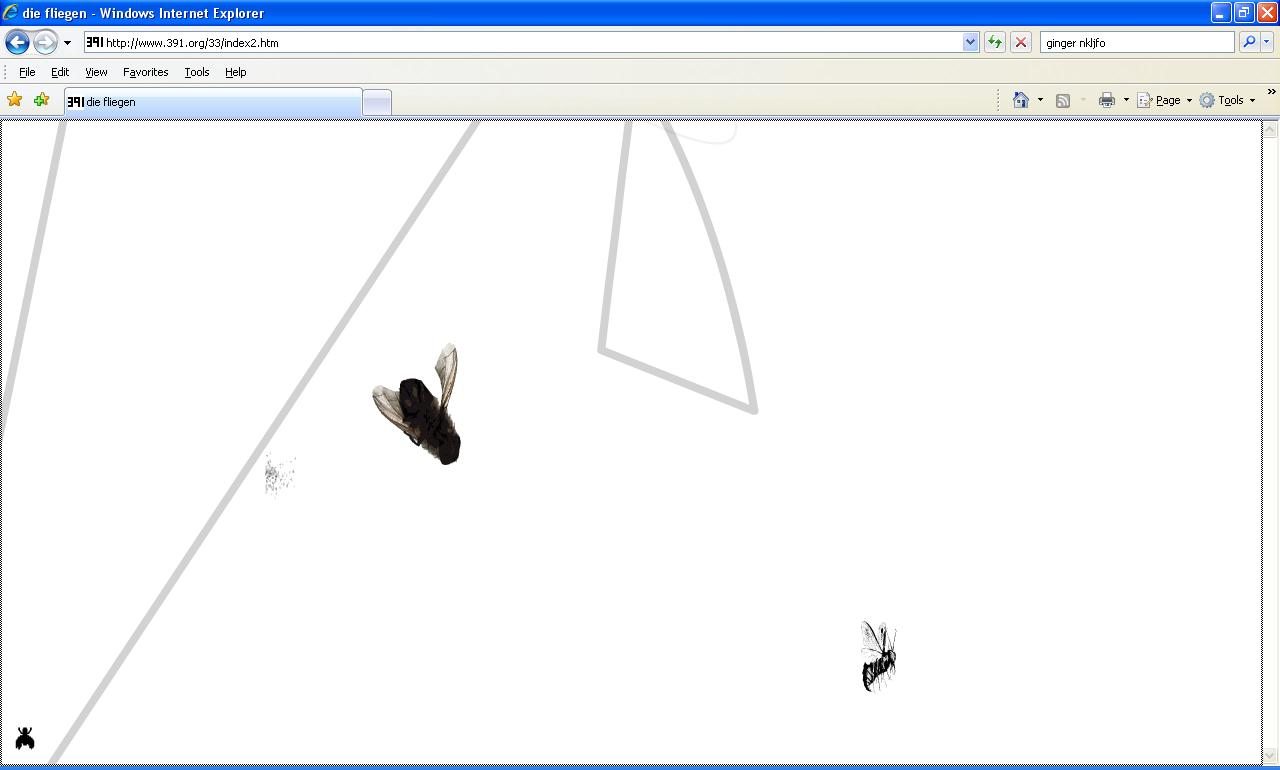Show more command bar items chevron

click(1271, 92)
